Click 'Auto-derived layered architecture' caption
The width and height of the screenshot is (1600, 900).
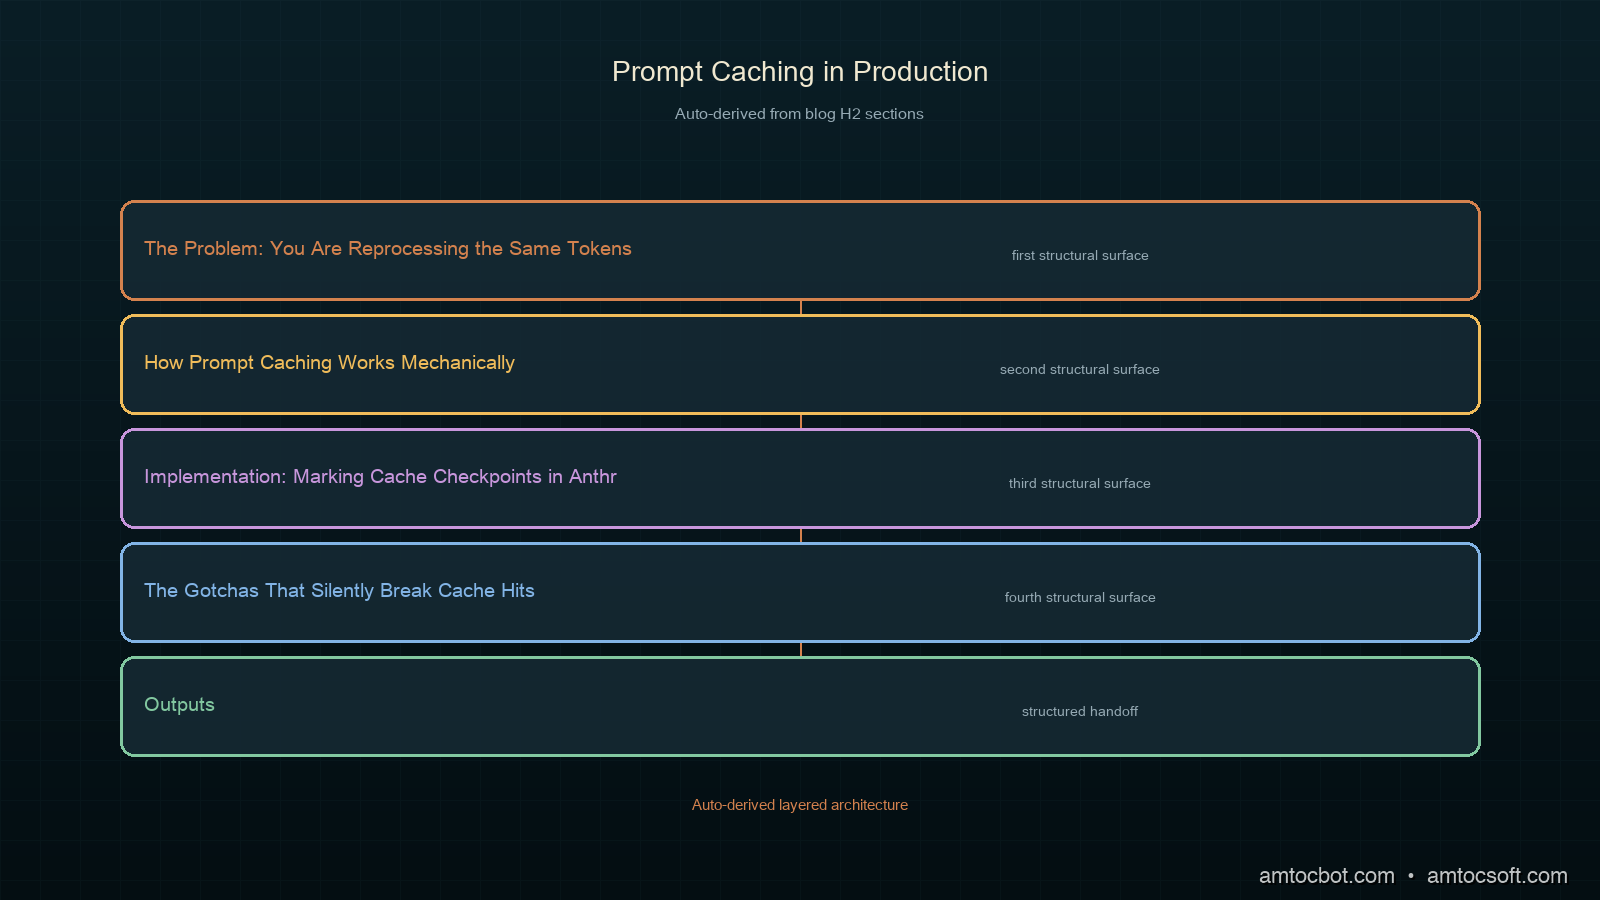(x=800, y=805)
